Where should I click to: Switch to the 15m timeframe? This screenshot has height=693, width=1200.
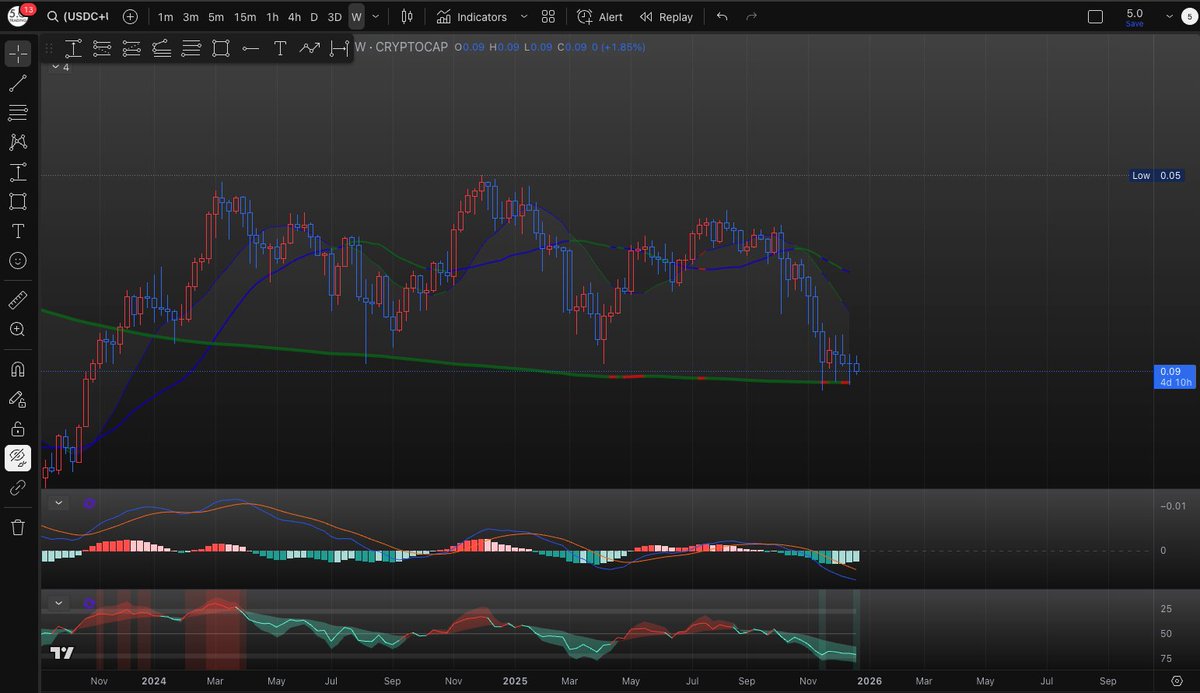(244, 17)
